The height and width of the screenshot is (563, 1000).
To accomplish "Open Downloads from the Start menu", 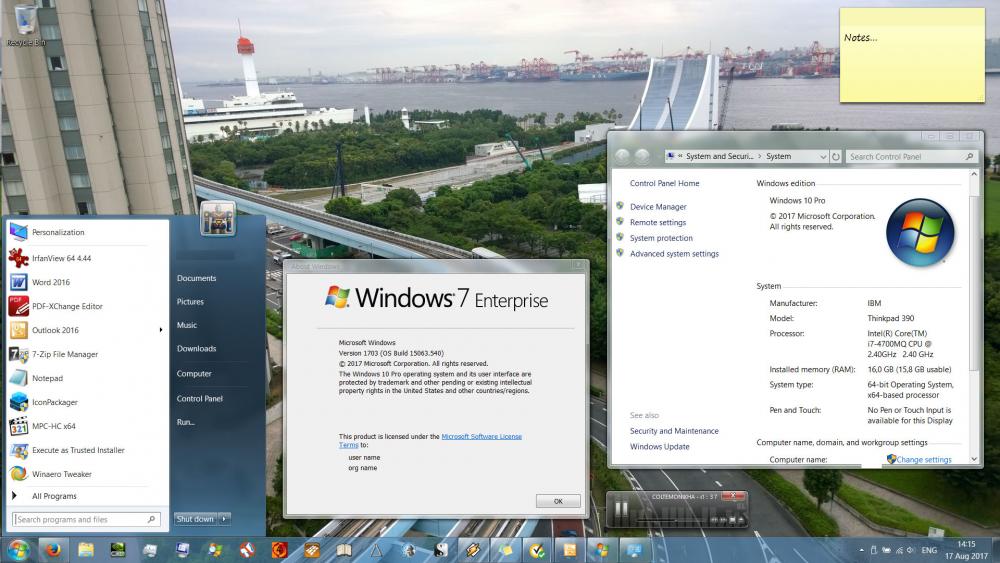I will pos(196,349).
